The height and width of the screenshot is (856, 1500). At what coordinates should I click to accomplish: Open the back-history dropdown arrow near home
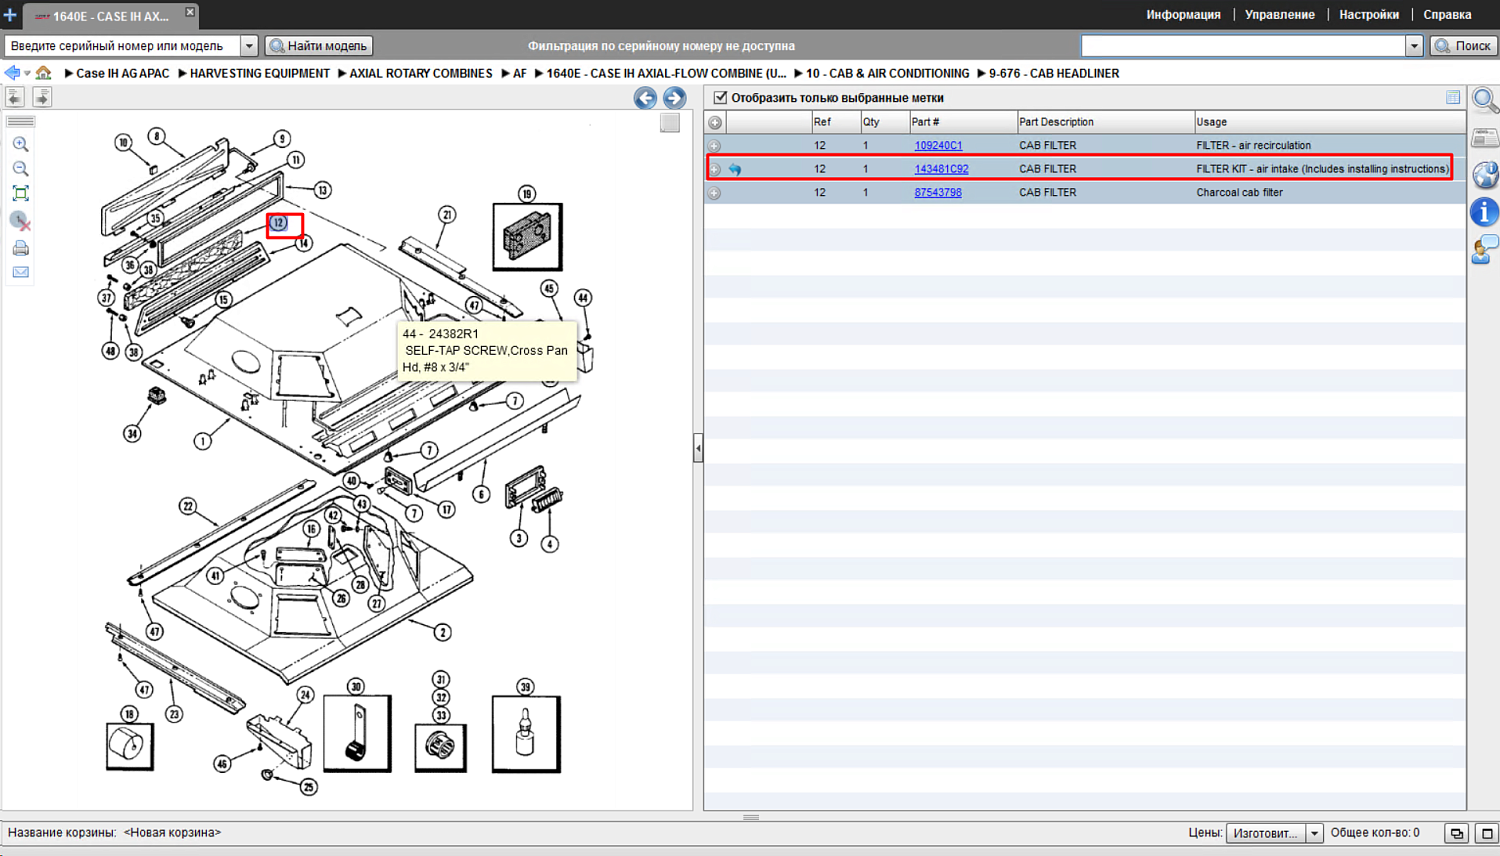point(27,73)
